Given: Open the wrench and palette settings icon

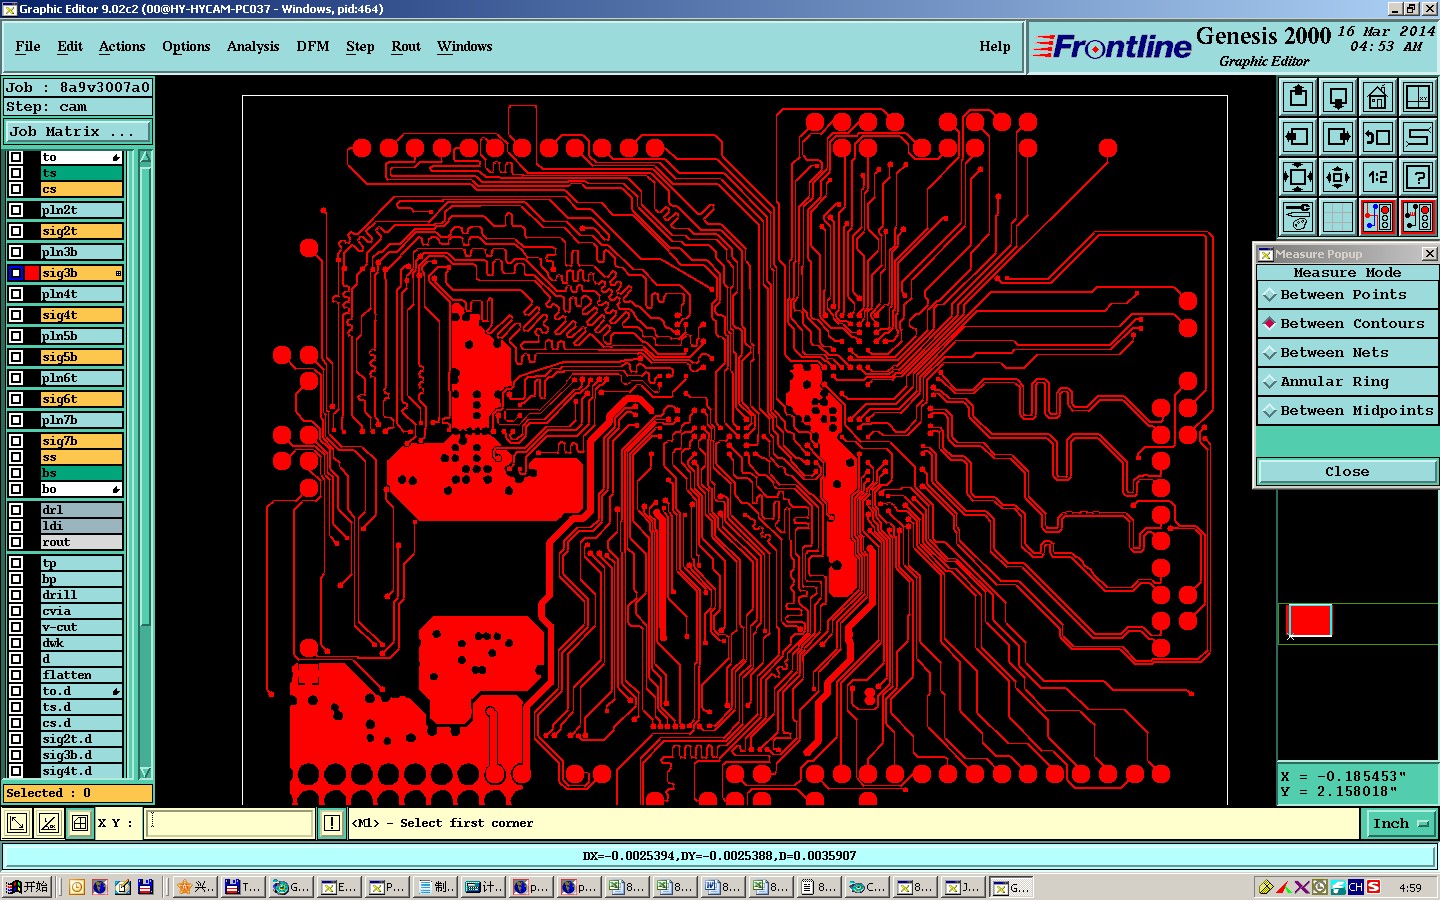Looking at the screenshot, I should [x=1298, y=216].
